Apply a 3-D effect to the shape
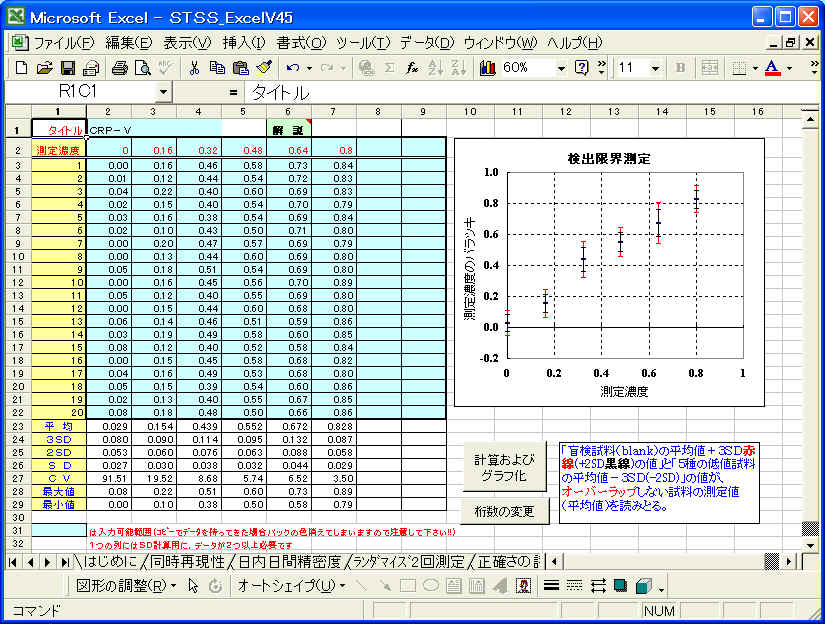 [644, 586]
